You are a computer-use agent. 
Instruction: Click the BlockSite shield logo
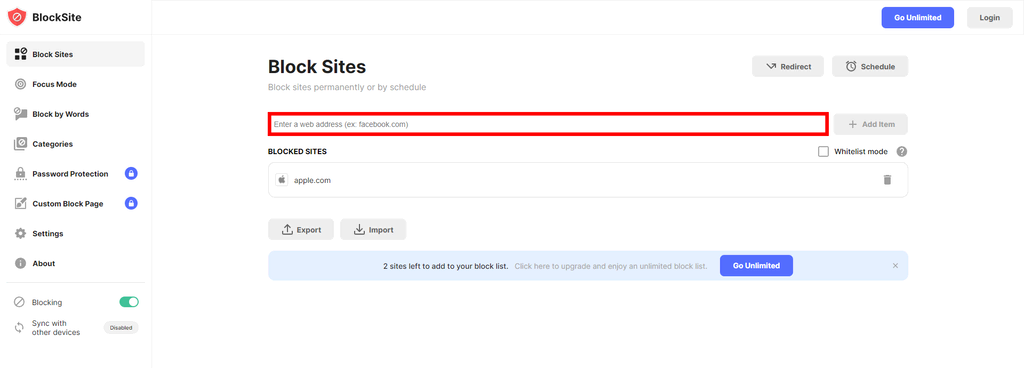point(17,17)
